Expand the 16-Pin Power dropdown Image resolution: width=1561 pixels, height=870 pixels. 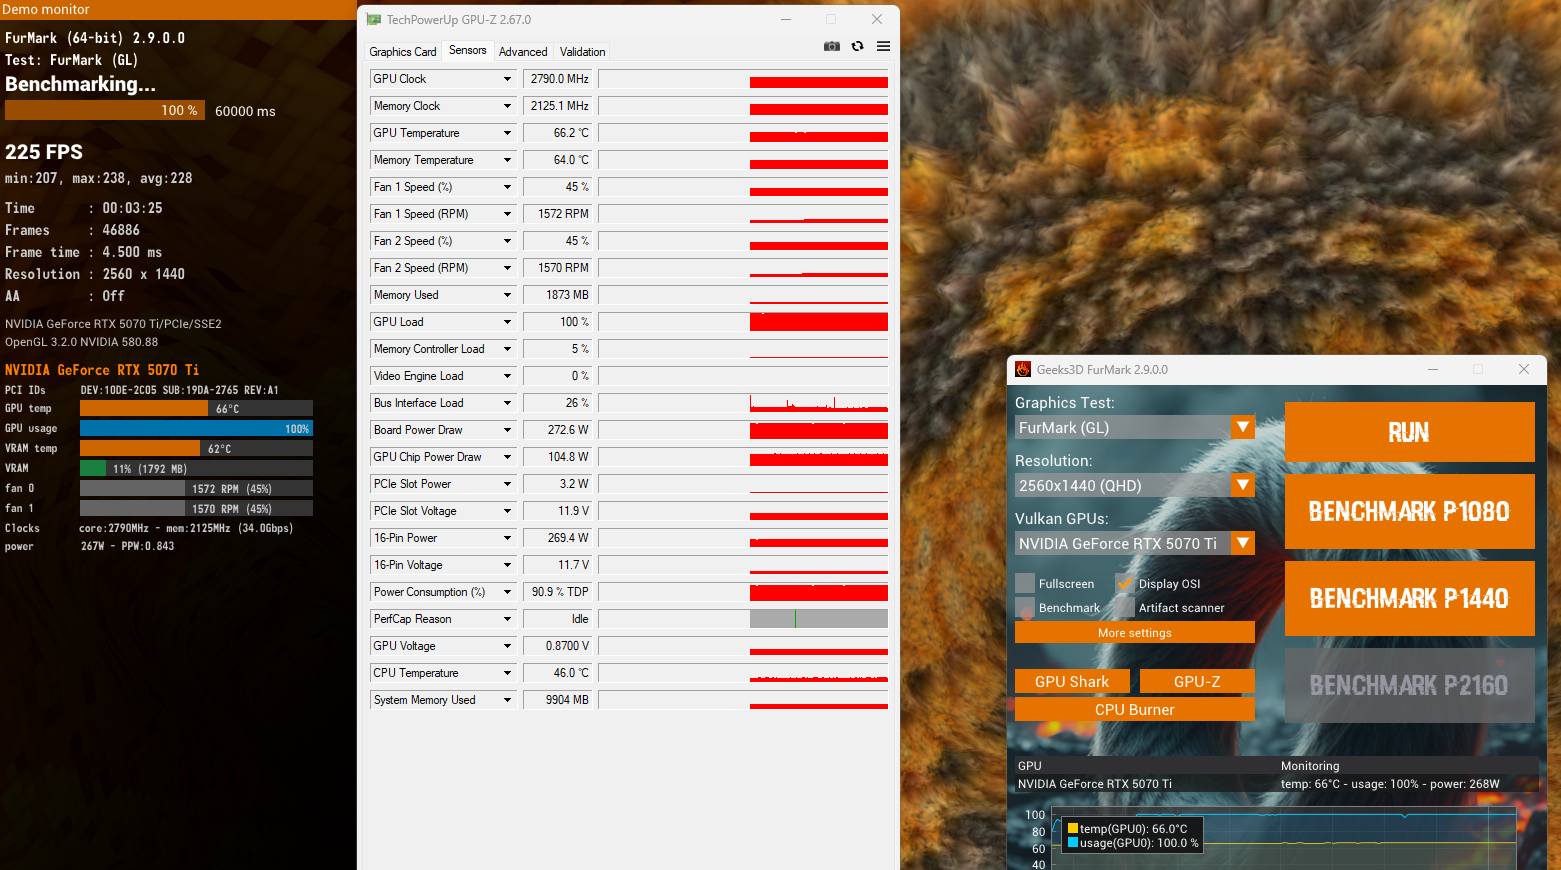pos(507,538)
